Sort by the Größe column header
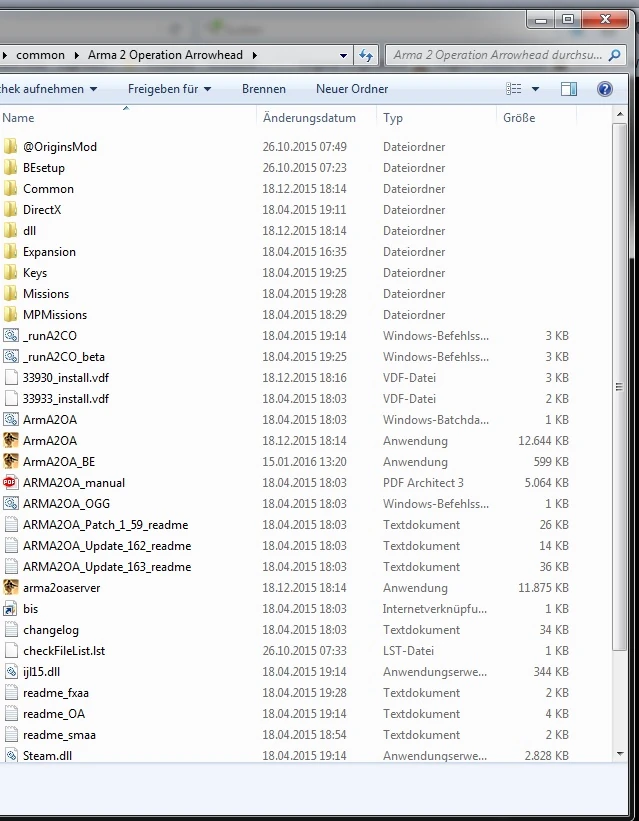The image size is (639, 821). click(x=536, y=118)
